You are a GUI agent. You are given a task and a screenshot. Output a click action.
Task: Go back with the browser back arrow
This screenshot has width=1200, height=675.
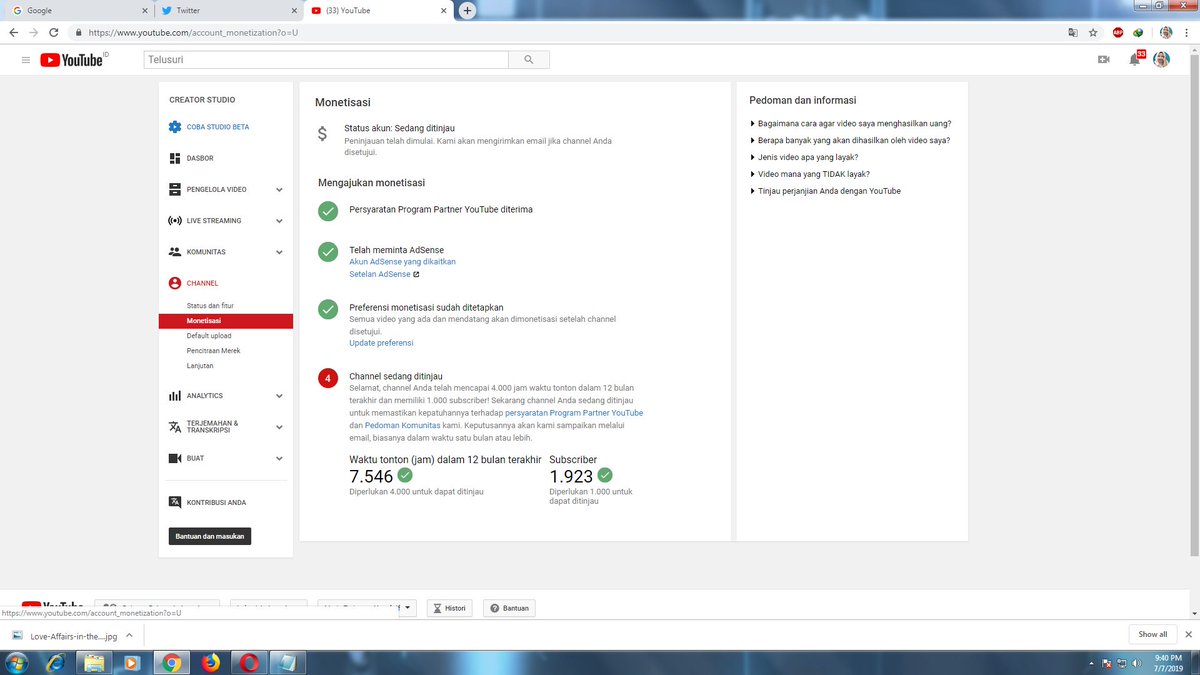13,32
